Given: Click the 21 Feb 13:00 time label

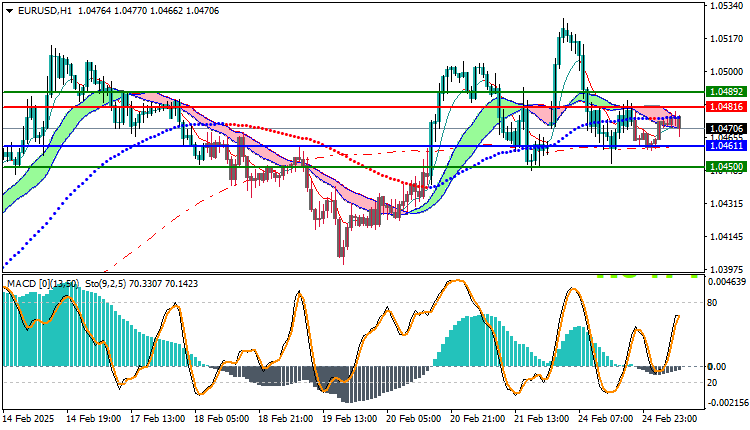Looking at the screenshot, I should (542, 419).
